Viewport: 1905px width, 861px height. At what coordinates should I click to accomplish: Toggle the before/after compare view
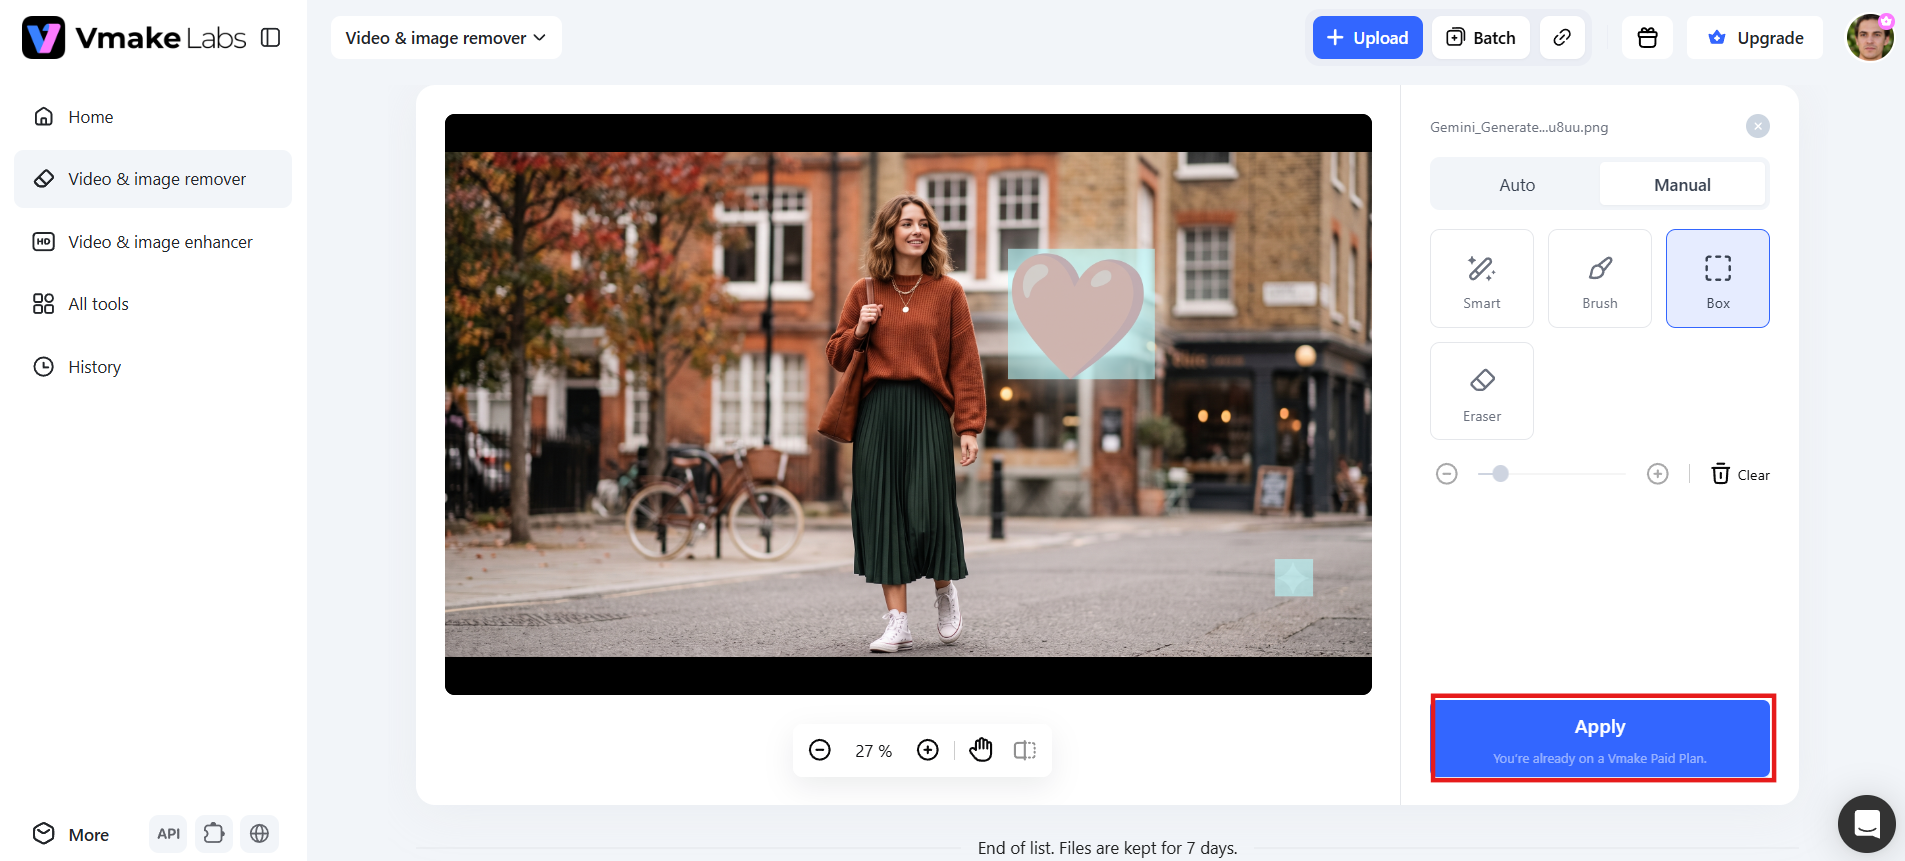[1025, 750]
